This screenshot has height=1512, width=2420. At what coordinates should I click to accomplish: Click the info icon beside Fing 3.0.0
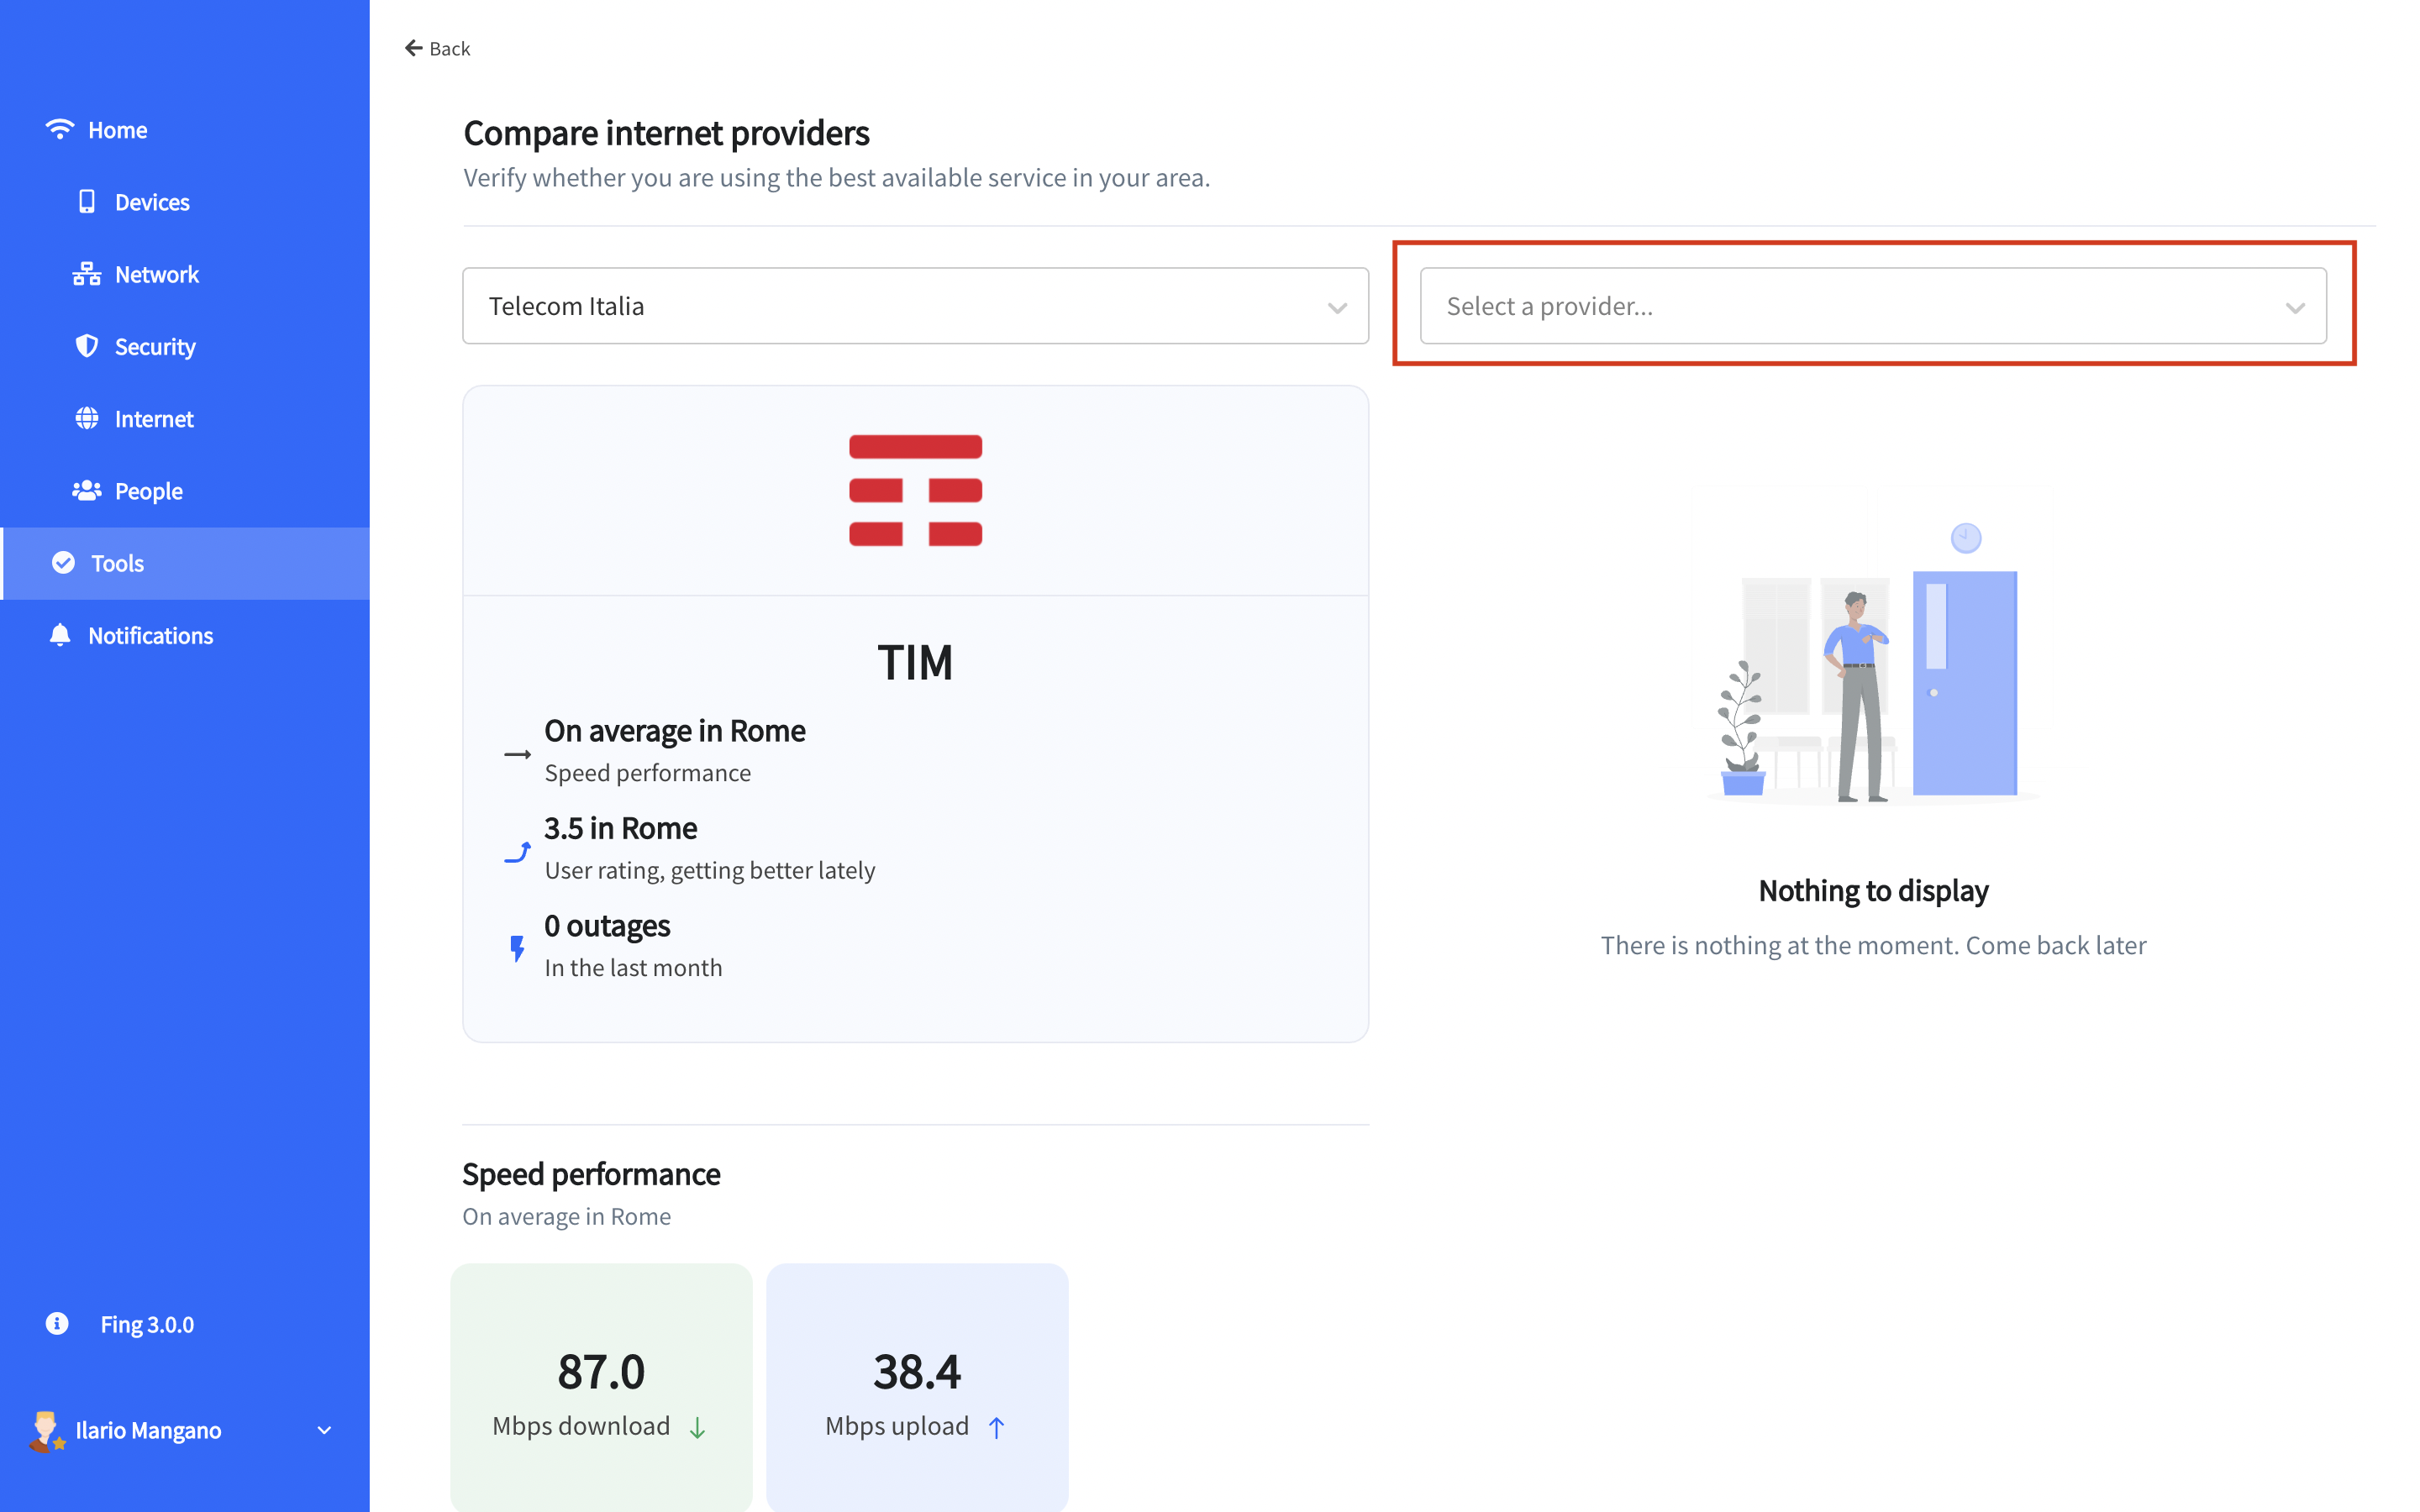click(x=57, y=1323)
